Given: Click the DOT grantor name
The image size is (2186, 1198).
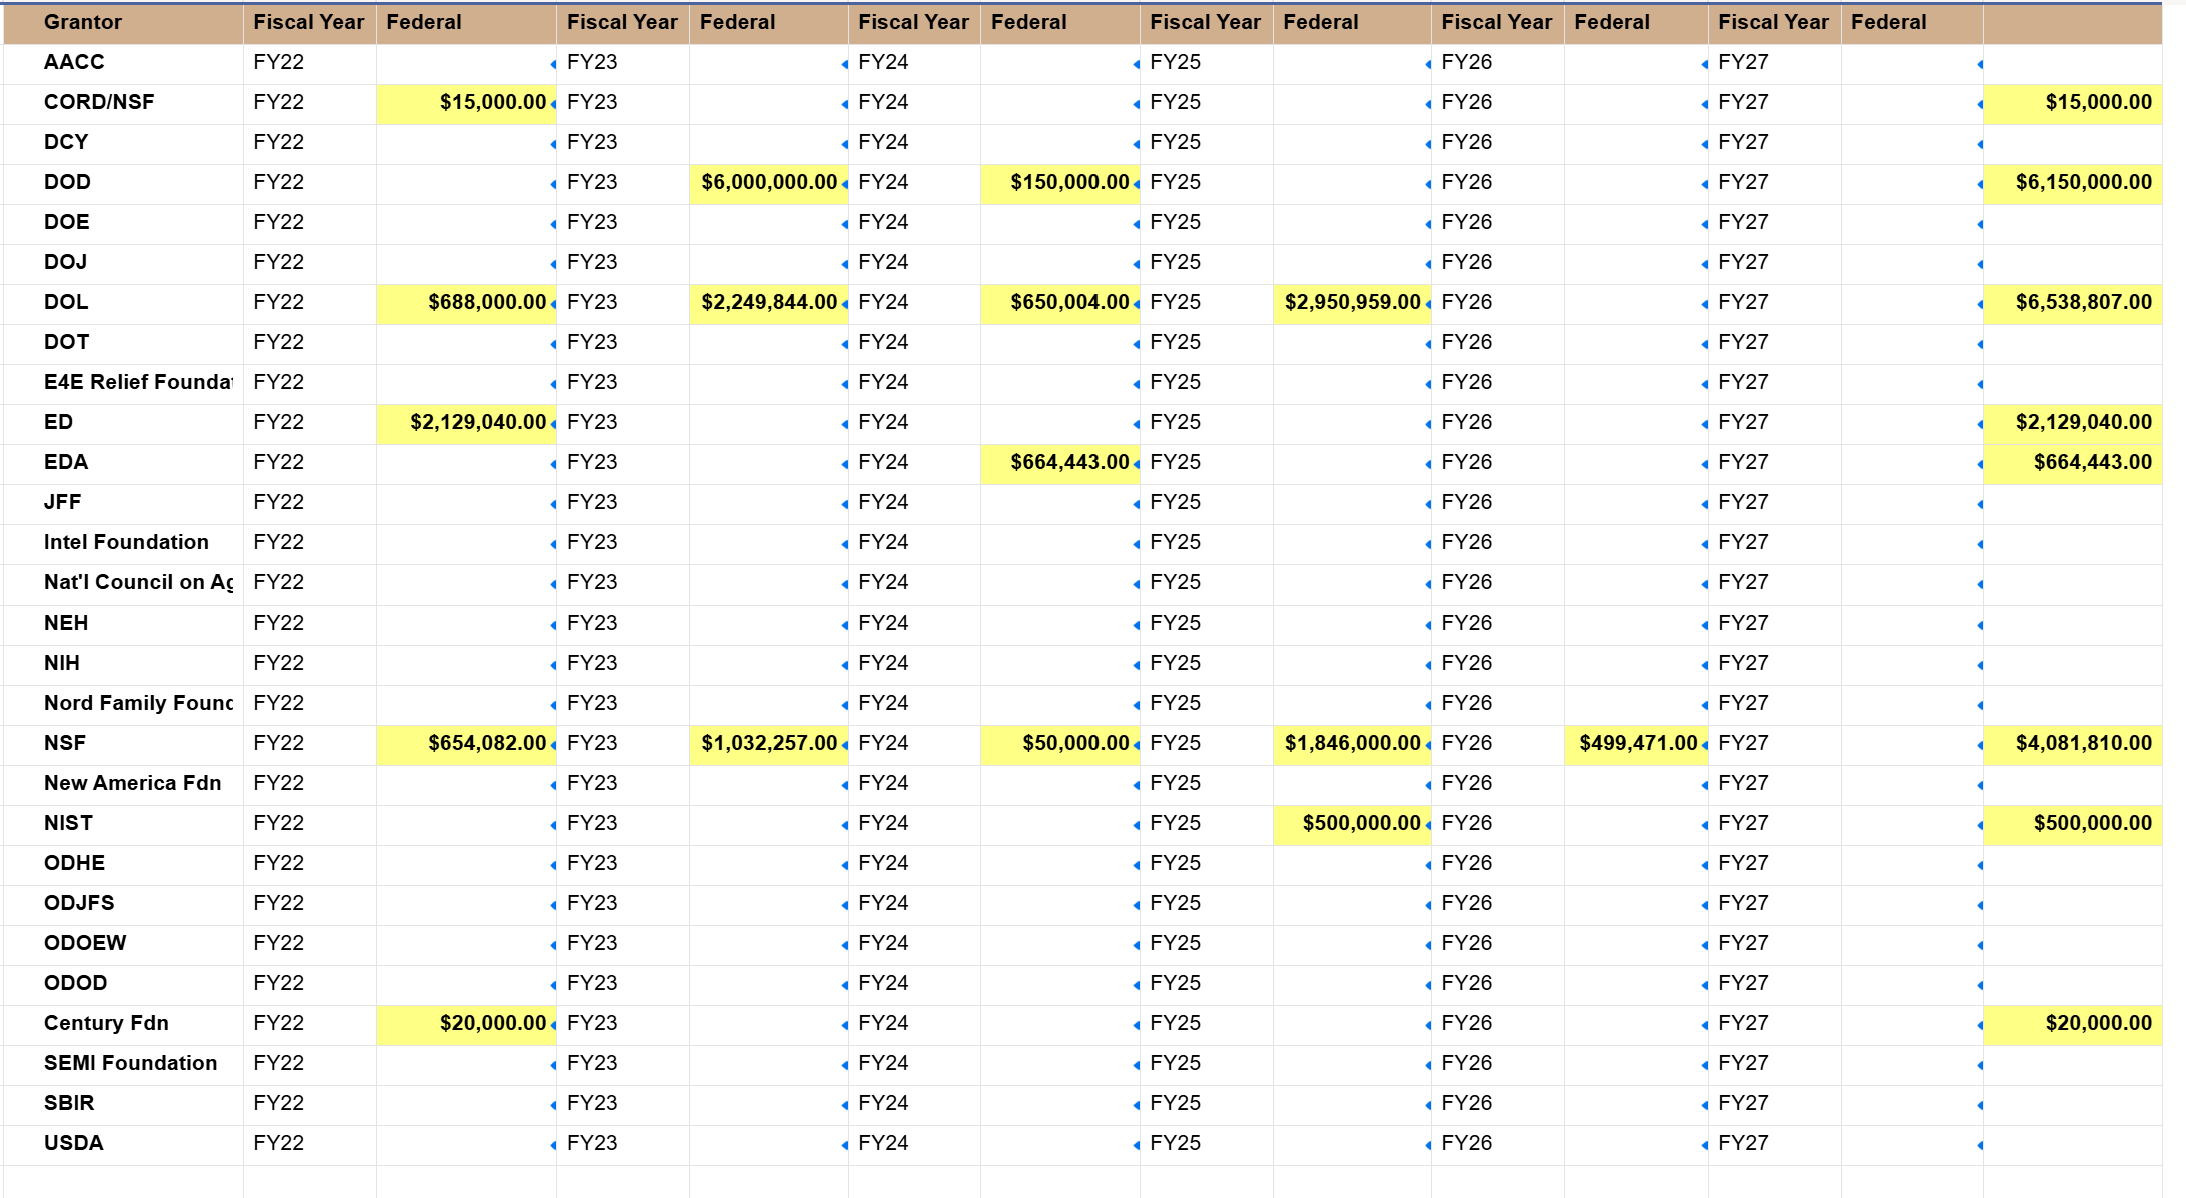Looking at the screenshot, I should coord(123,343).
